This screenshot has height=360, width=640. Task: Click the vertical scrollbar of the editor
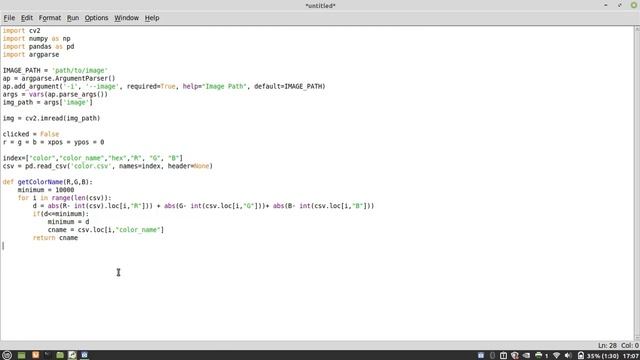pyautogui.click(x=637, y=183)
